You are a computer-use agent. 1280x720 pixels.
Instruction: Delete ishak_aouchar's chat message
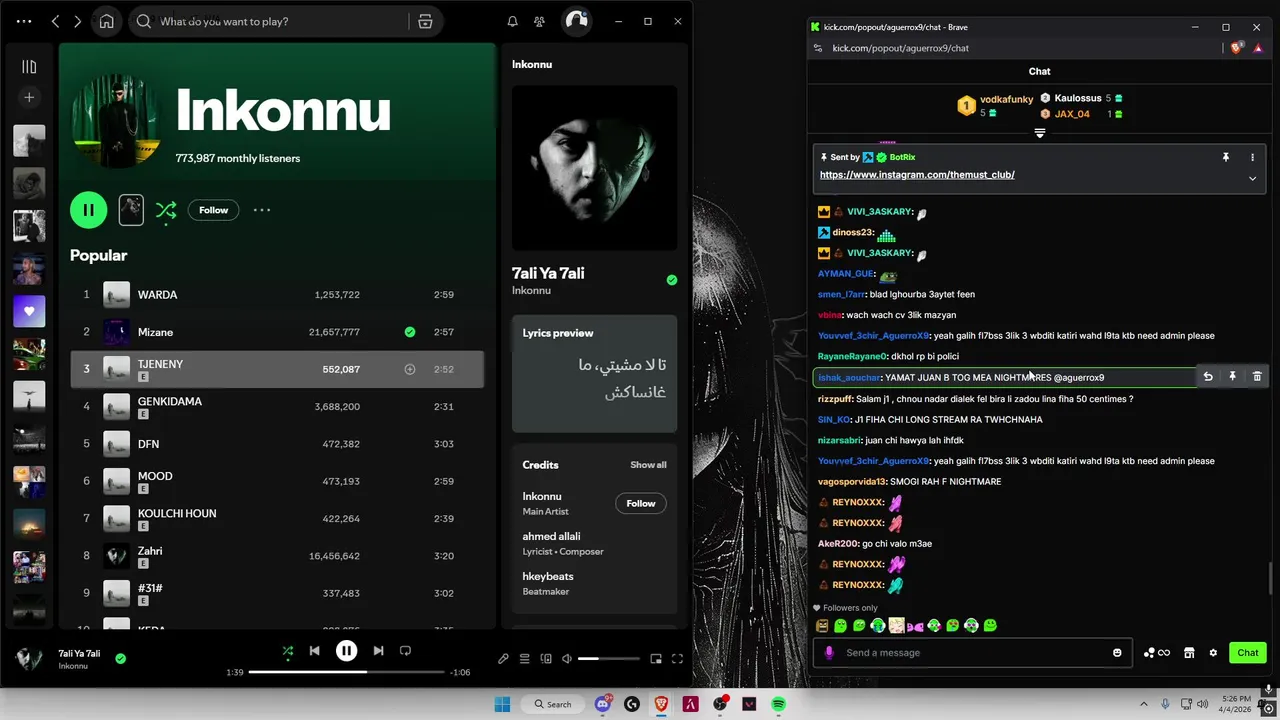tap(1257, 377)
